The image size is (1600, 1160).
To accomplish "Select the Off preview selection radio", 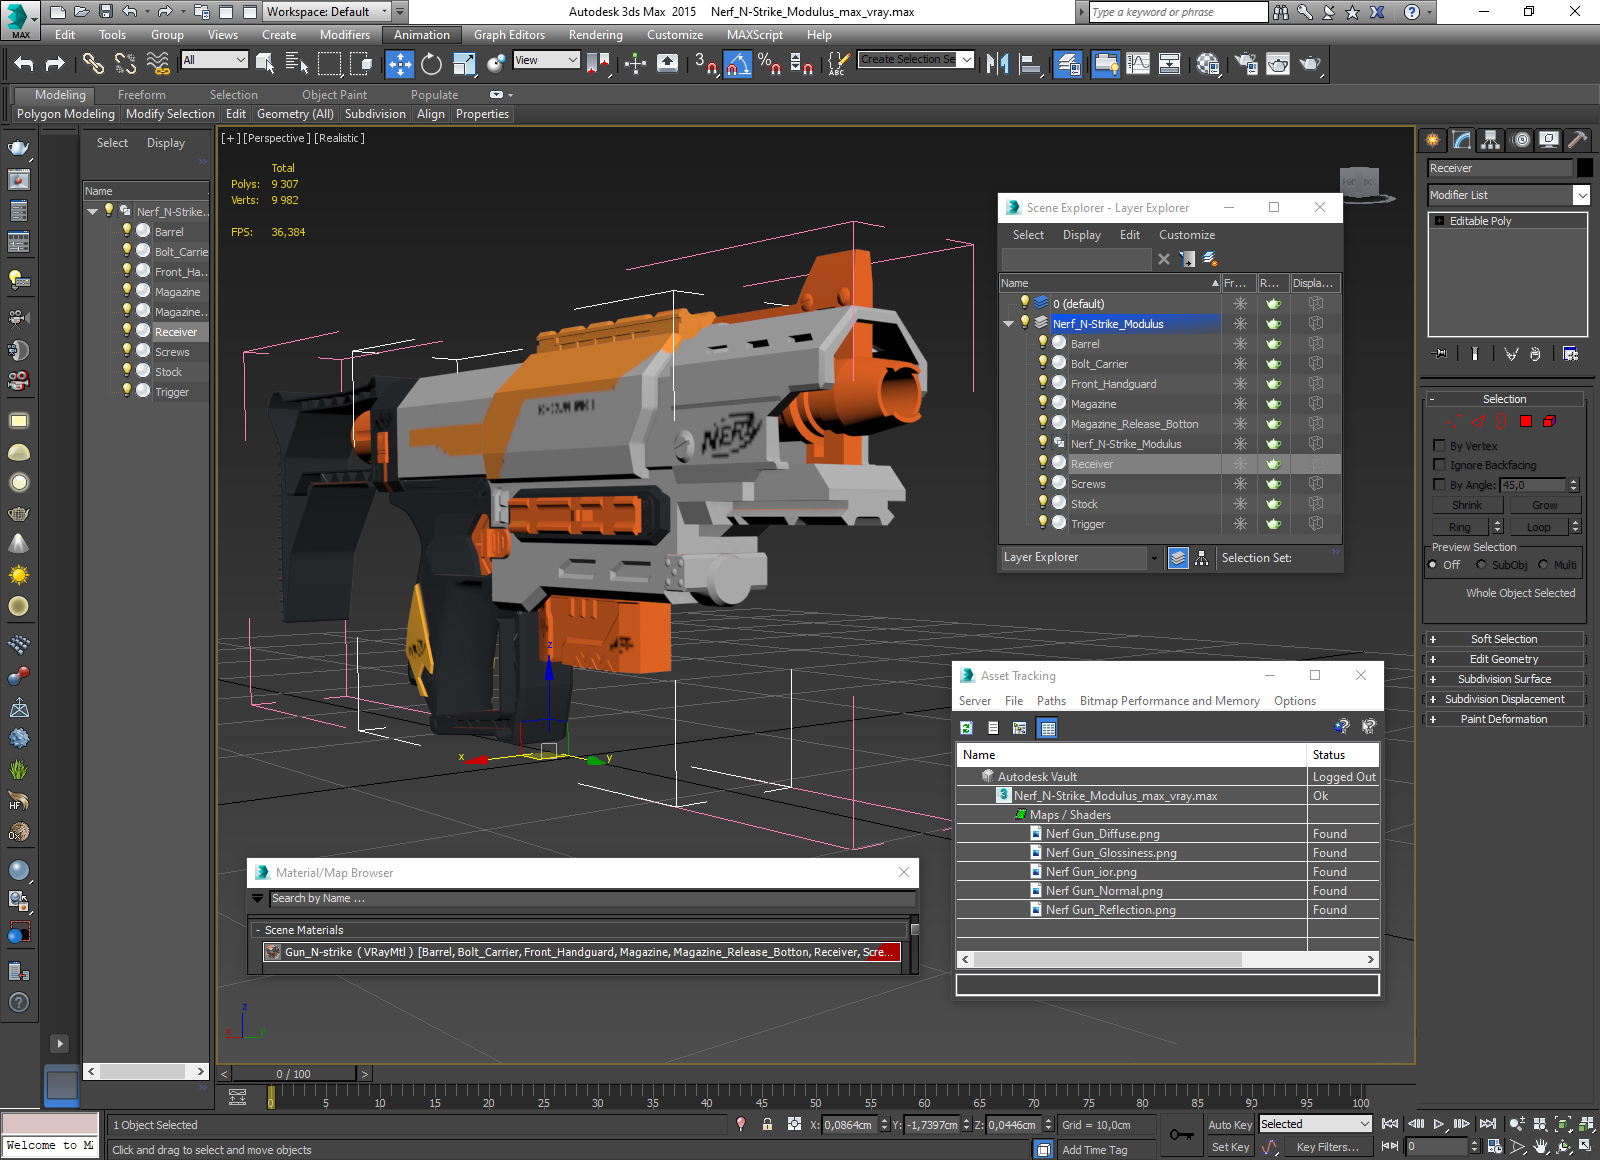I will [x=1433, y=565].
